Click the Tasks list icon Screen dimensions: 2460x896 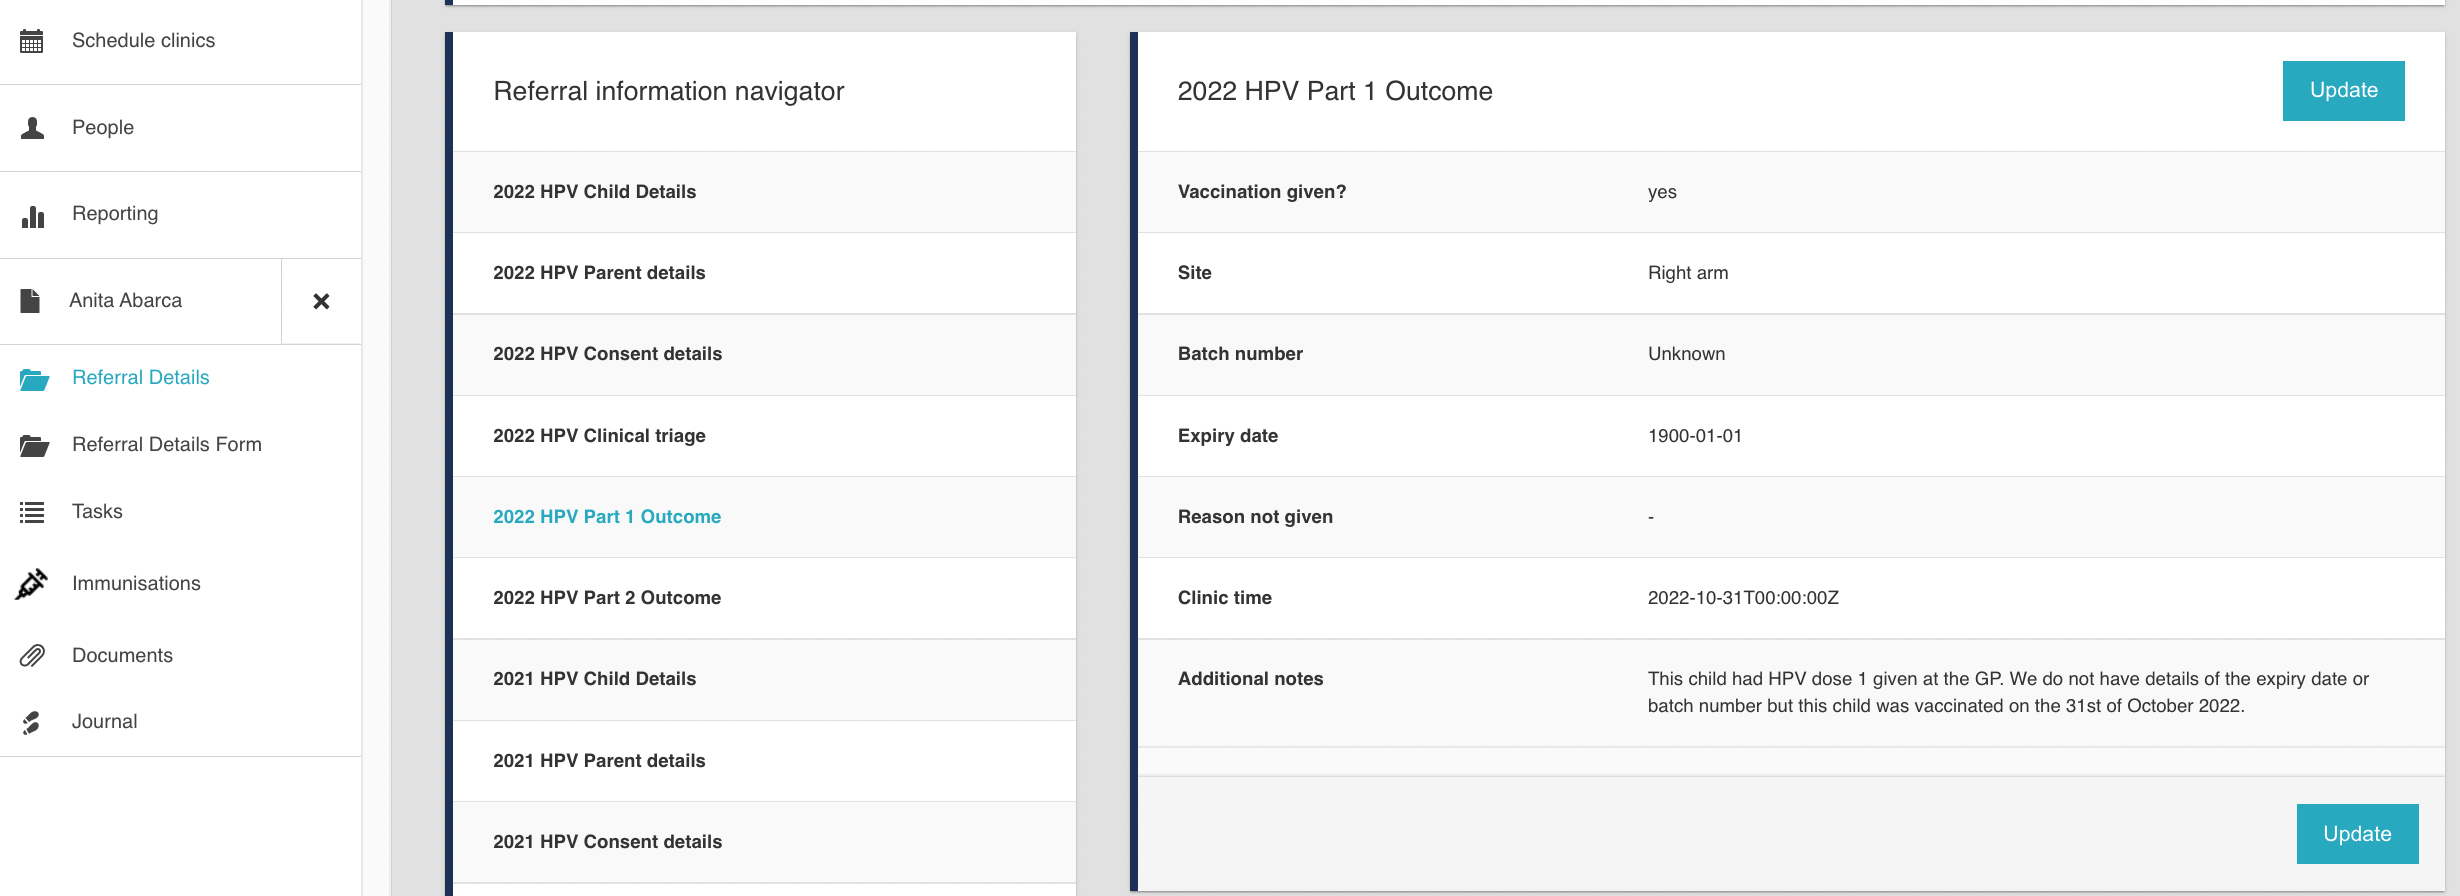coord(32,513)
